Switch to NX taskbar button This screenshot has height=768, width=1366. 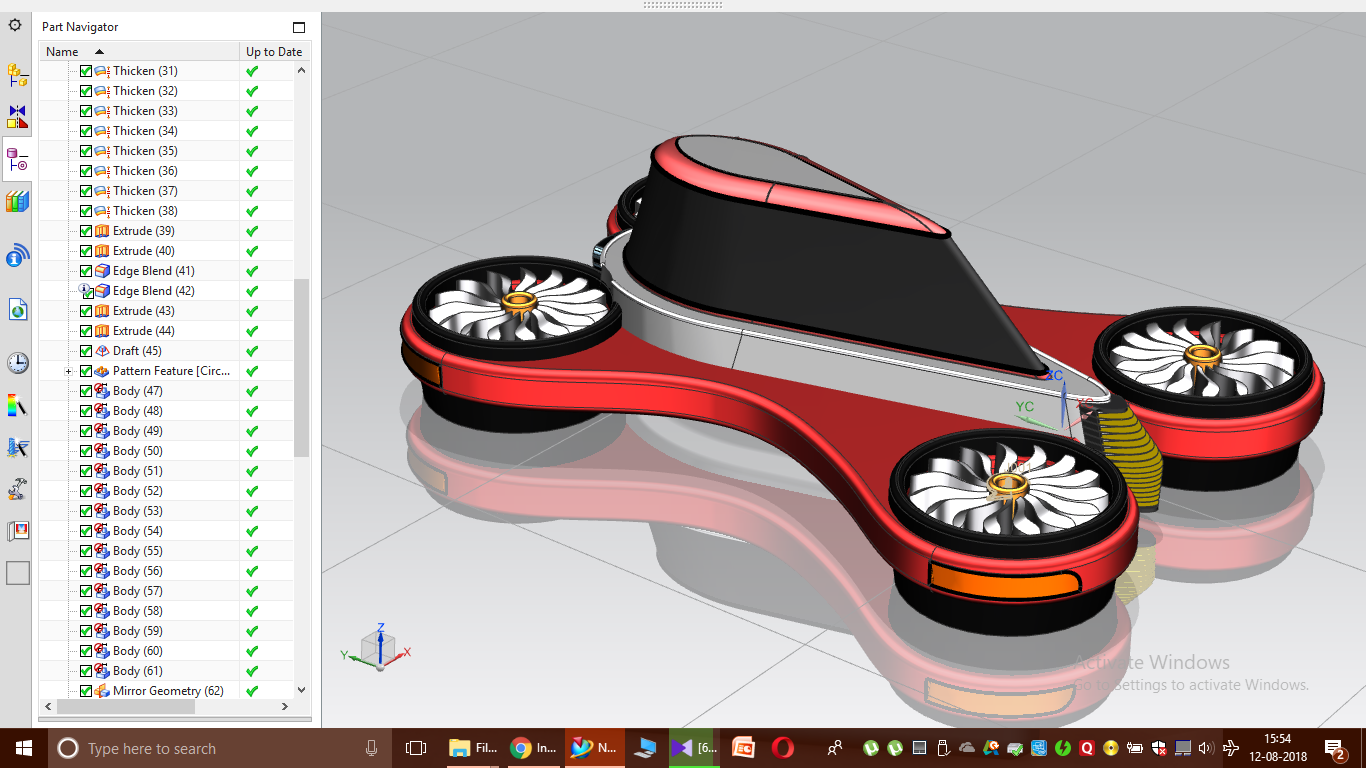pos(593,748)
